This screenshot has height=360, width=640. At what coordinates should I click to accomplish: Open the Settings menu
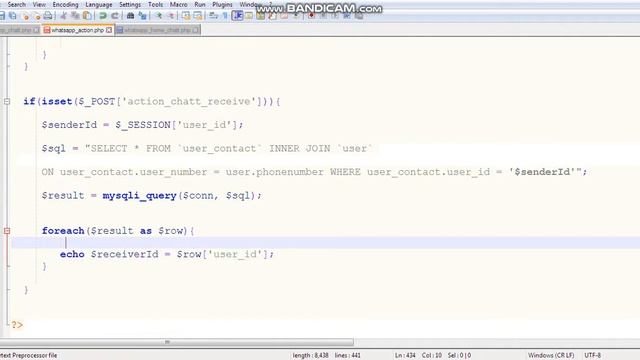coord(130,4)
